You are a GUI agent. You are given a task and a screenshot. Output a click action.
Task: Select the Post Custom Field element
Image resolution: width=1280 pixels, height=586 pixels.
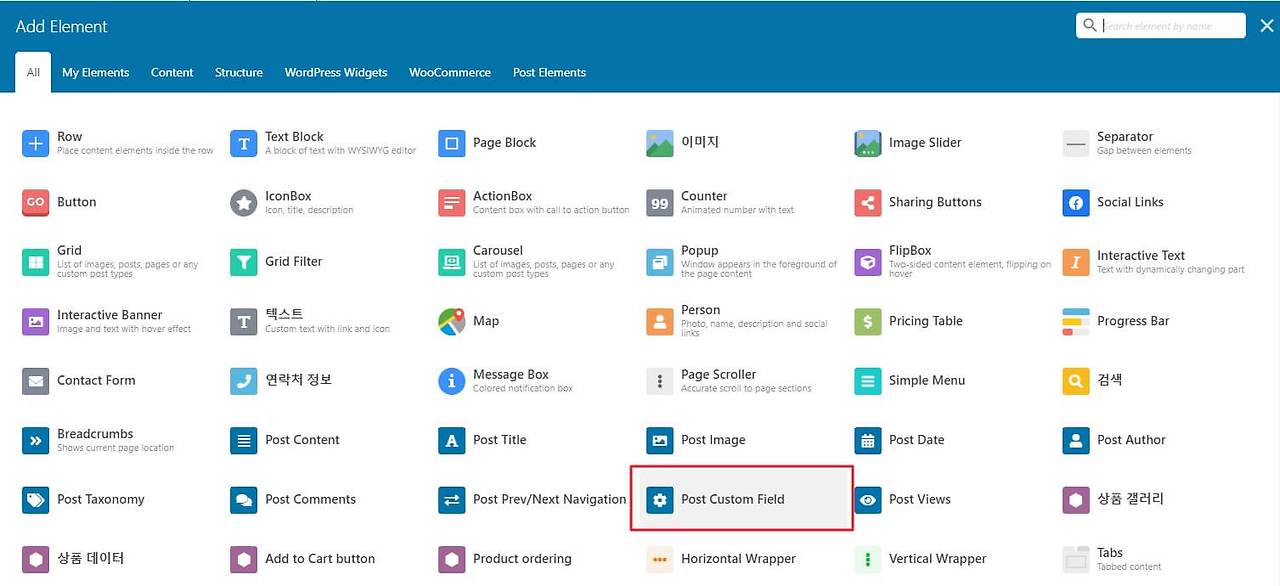tap(742, 499)
